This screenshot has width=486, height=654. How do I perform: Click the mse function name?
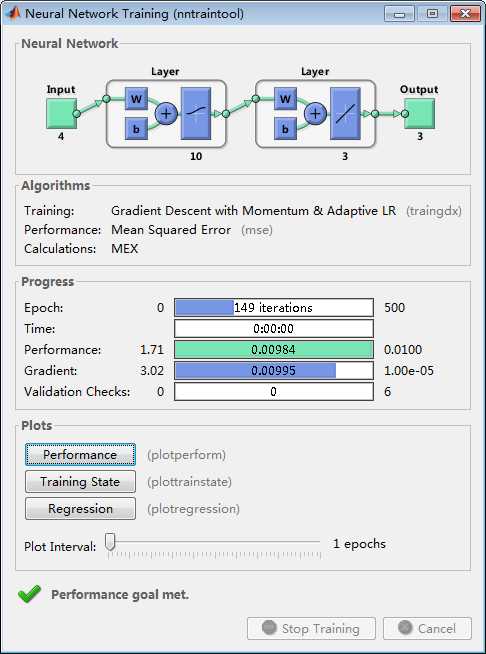click(x=257, y=230)
